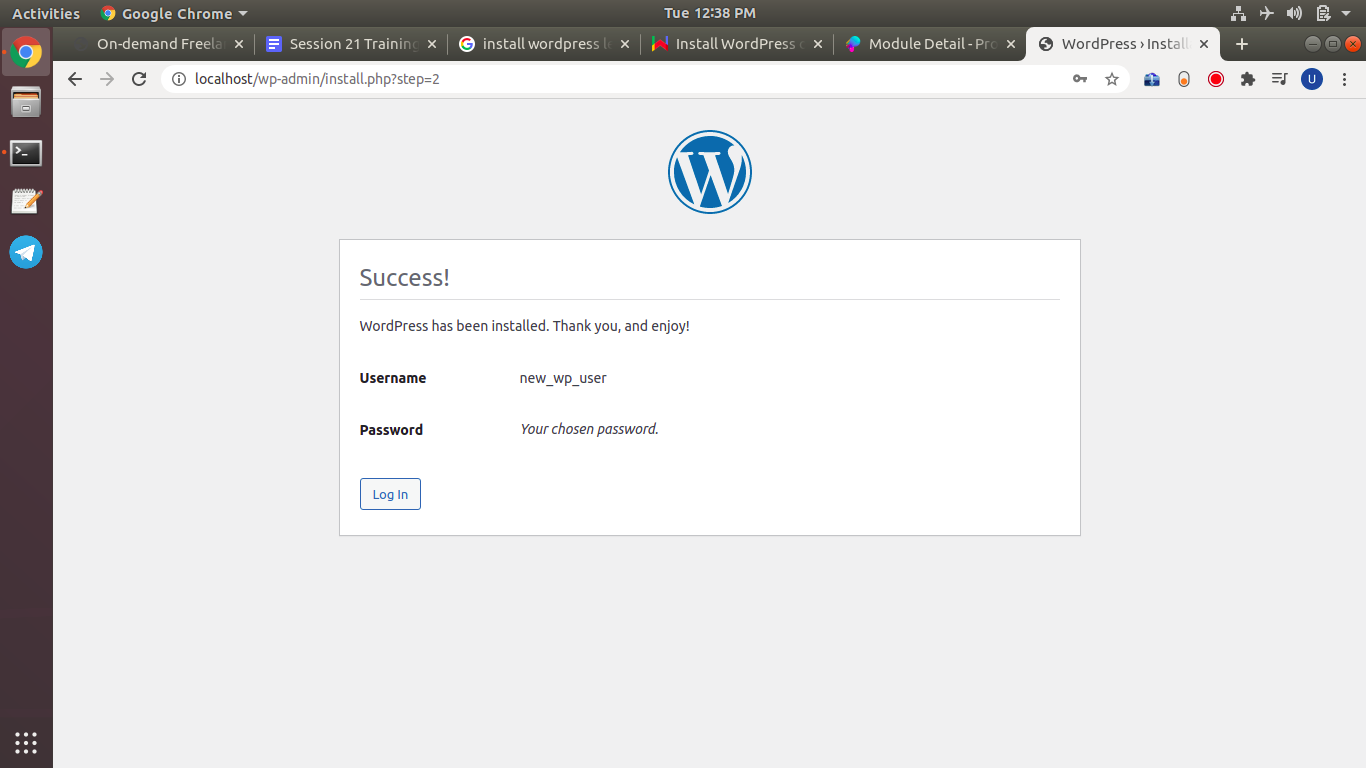
Task: Click the volume speaker icon
Action: click(1294, 13)
